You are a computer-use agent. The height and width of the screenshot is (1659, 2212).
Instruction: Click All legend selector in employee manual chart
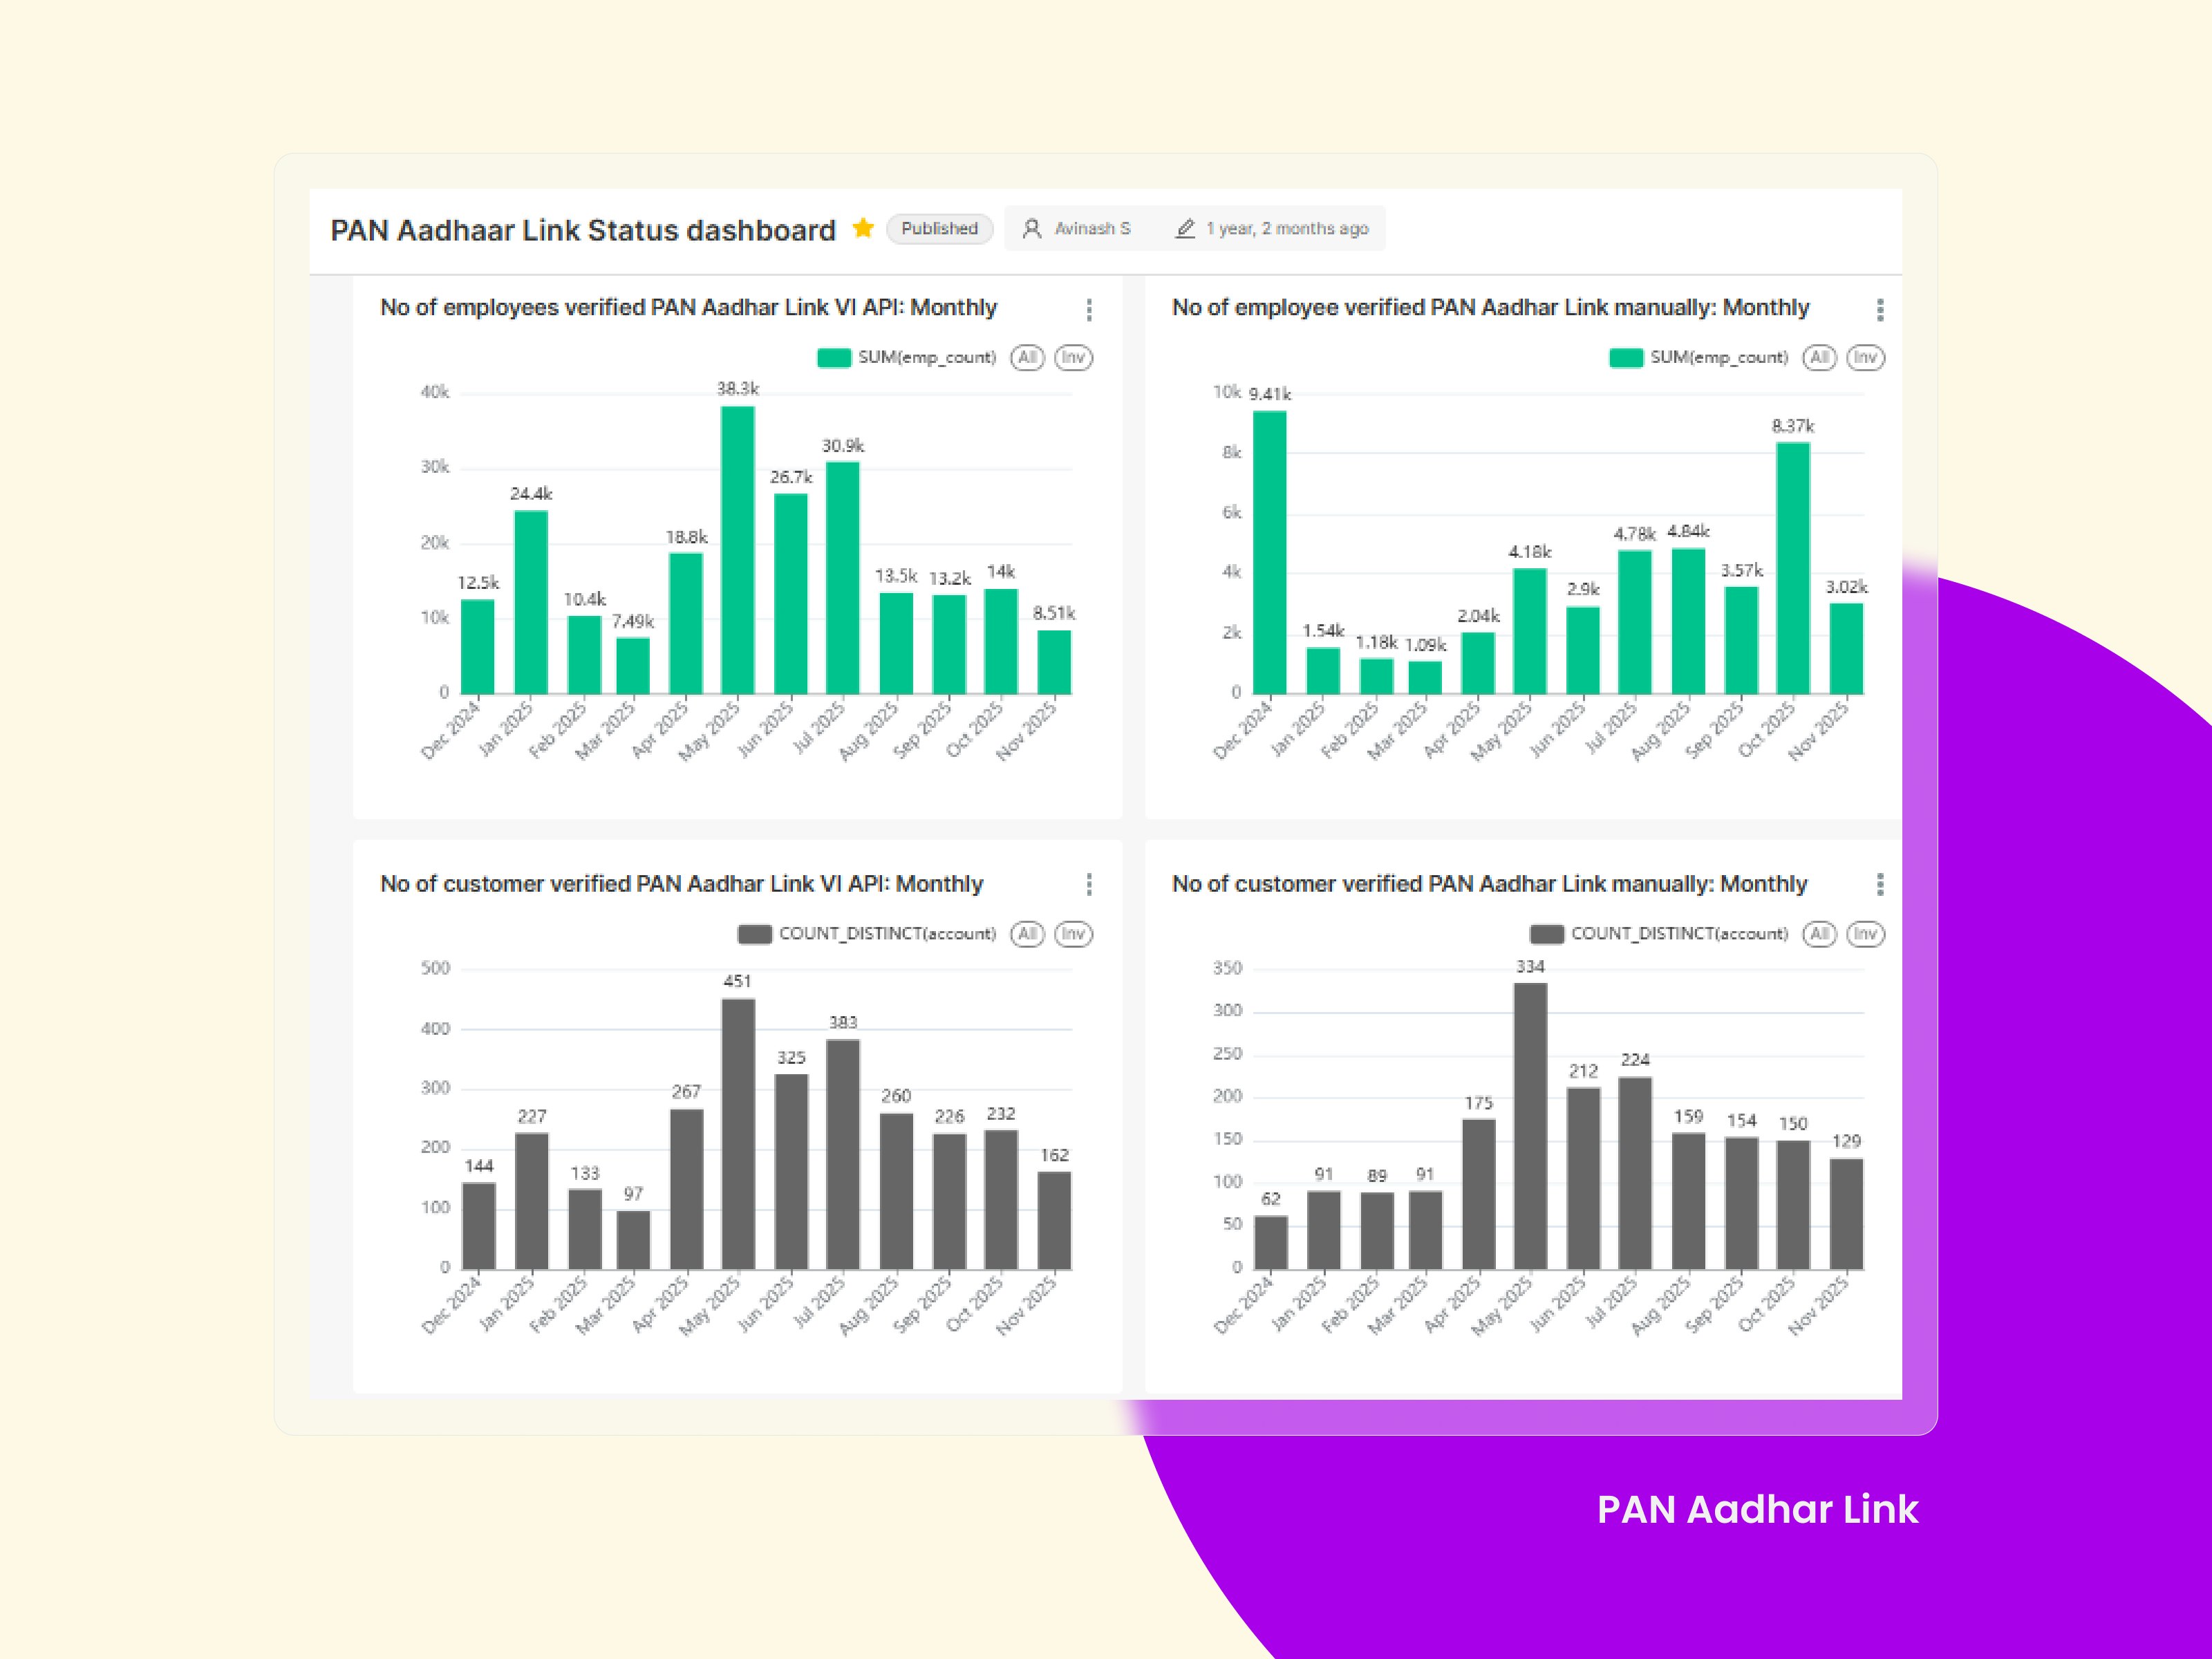(x=1819, y=358)
